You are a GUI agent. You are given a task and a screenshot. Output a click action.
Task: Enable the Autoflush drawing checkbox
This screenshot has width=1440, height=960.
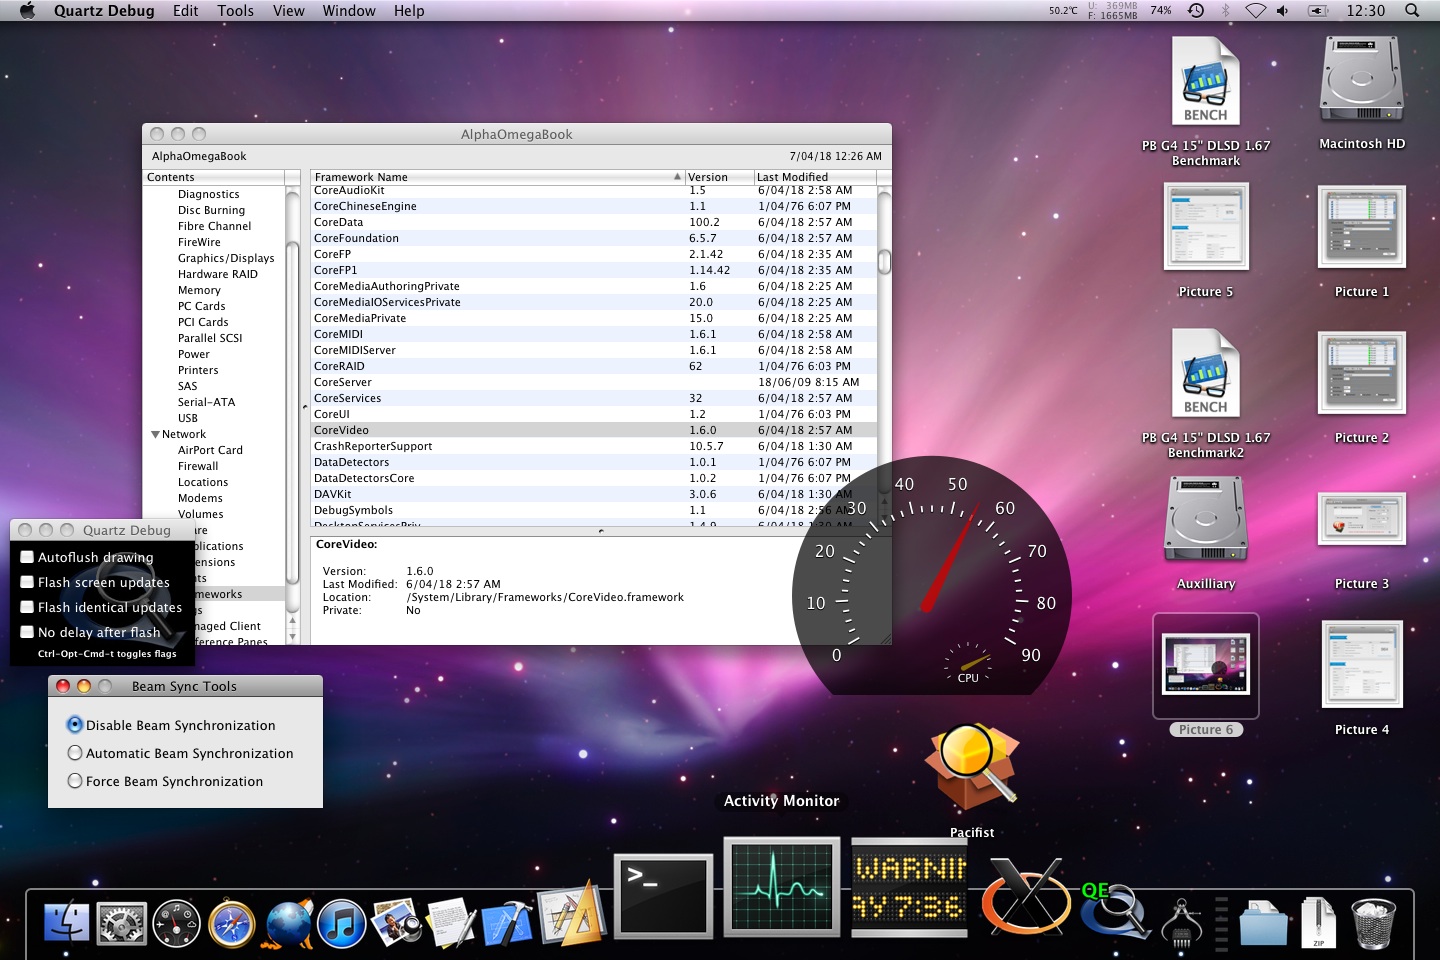pyautogui.click(x=28, y=557)
